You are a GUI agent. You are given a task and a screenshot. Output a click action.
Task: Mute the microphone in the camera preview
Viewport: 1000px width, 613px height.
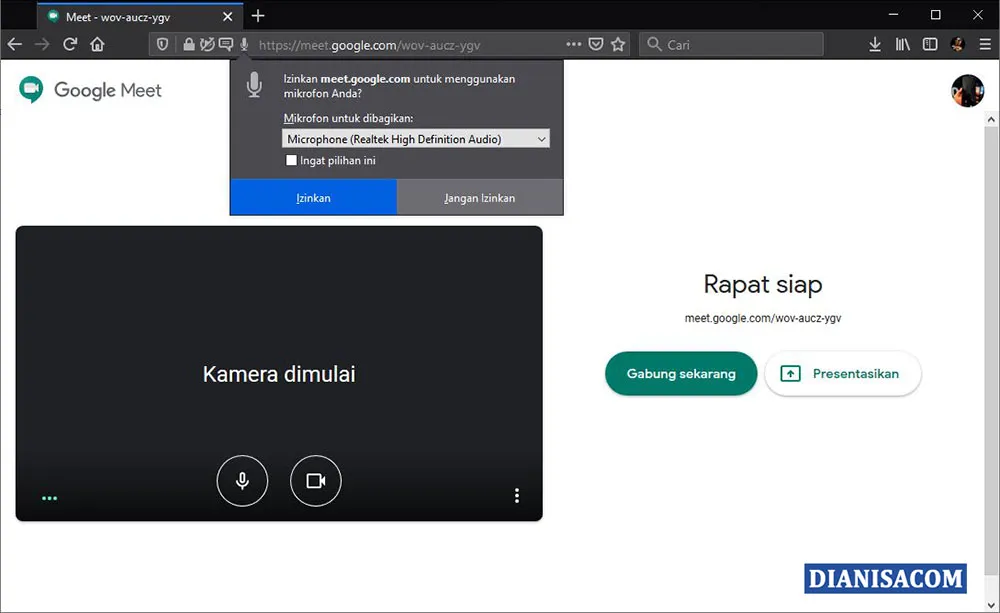pos(242,480)
